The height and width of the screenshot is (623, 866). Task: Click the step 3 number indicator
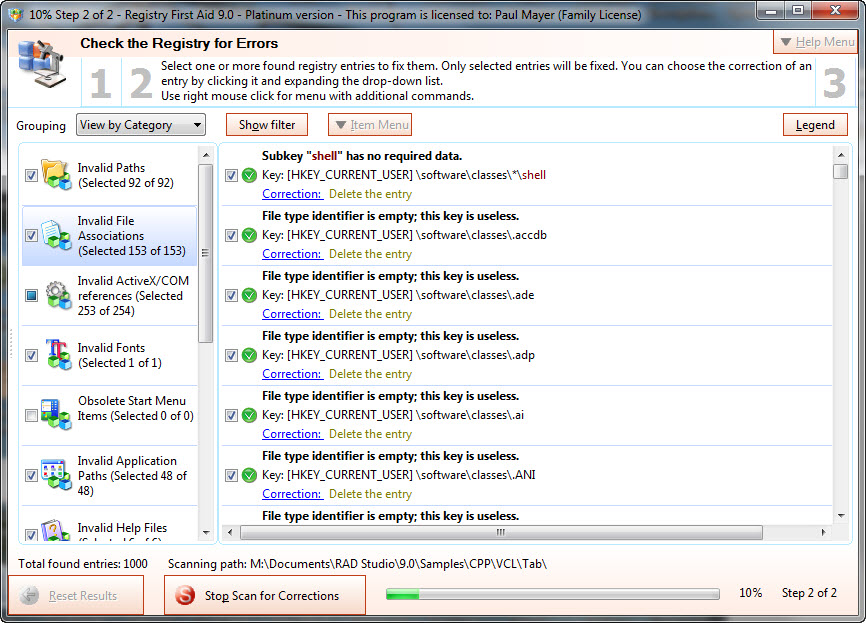pos(834,84)
